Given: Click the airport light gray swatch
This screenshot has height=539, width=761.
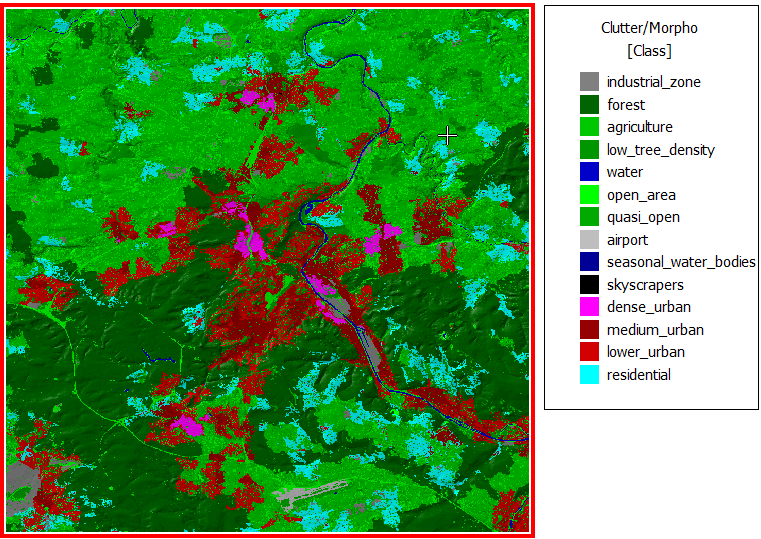Looking at the screenshot, I should [x=589, y=240].
